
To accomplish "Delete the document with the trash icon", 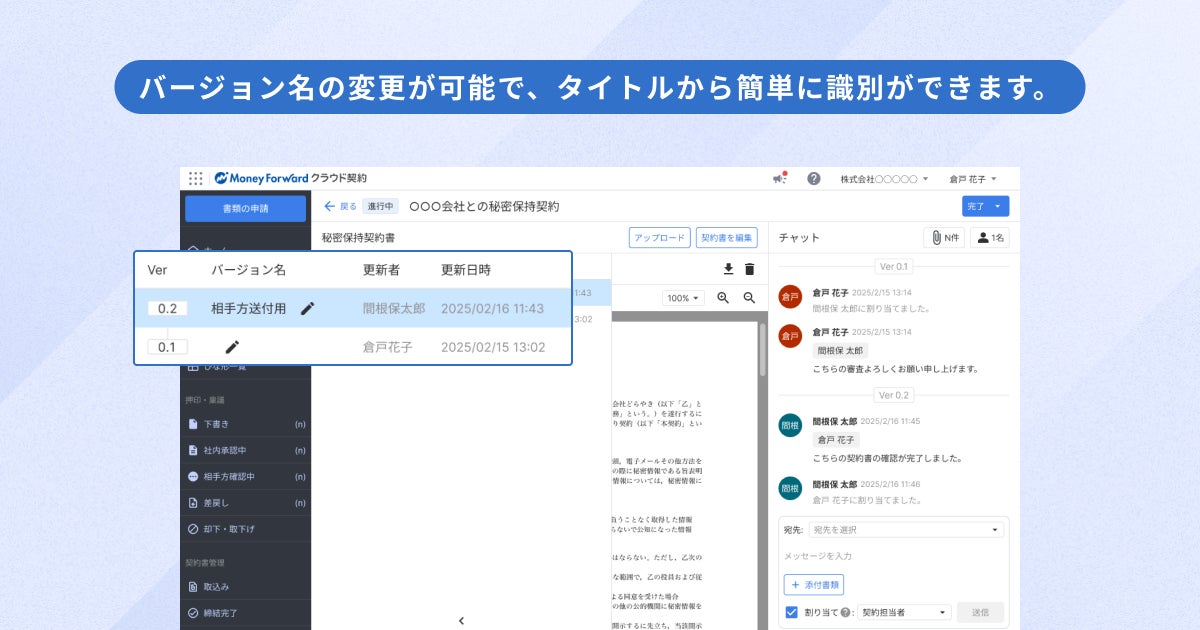I will (x=750, y=269).
